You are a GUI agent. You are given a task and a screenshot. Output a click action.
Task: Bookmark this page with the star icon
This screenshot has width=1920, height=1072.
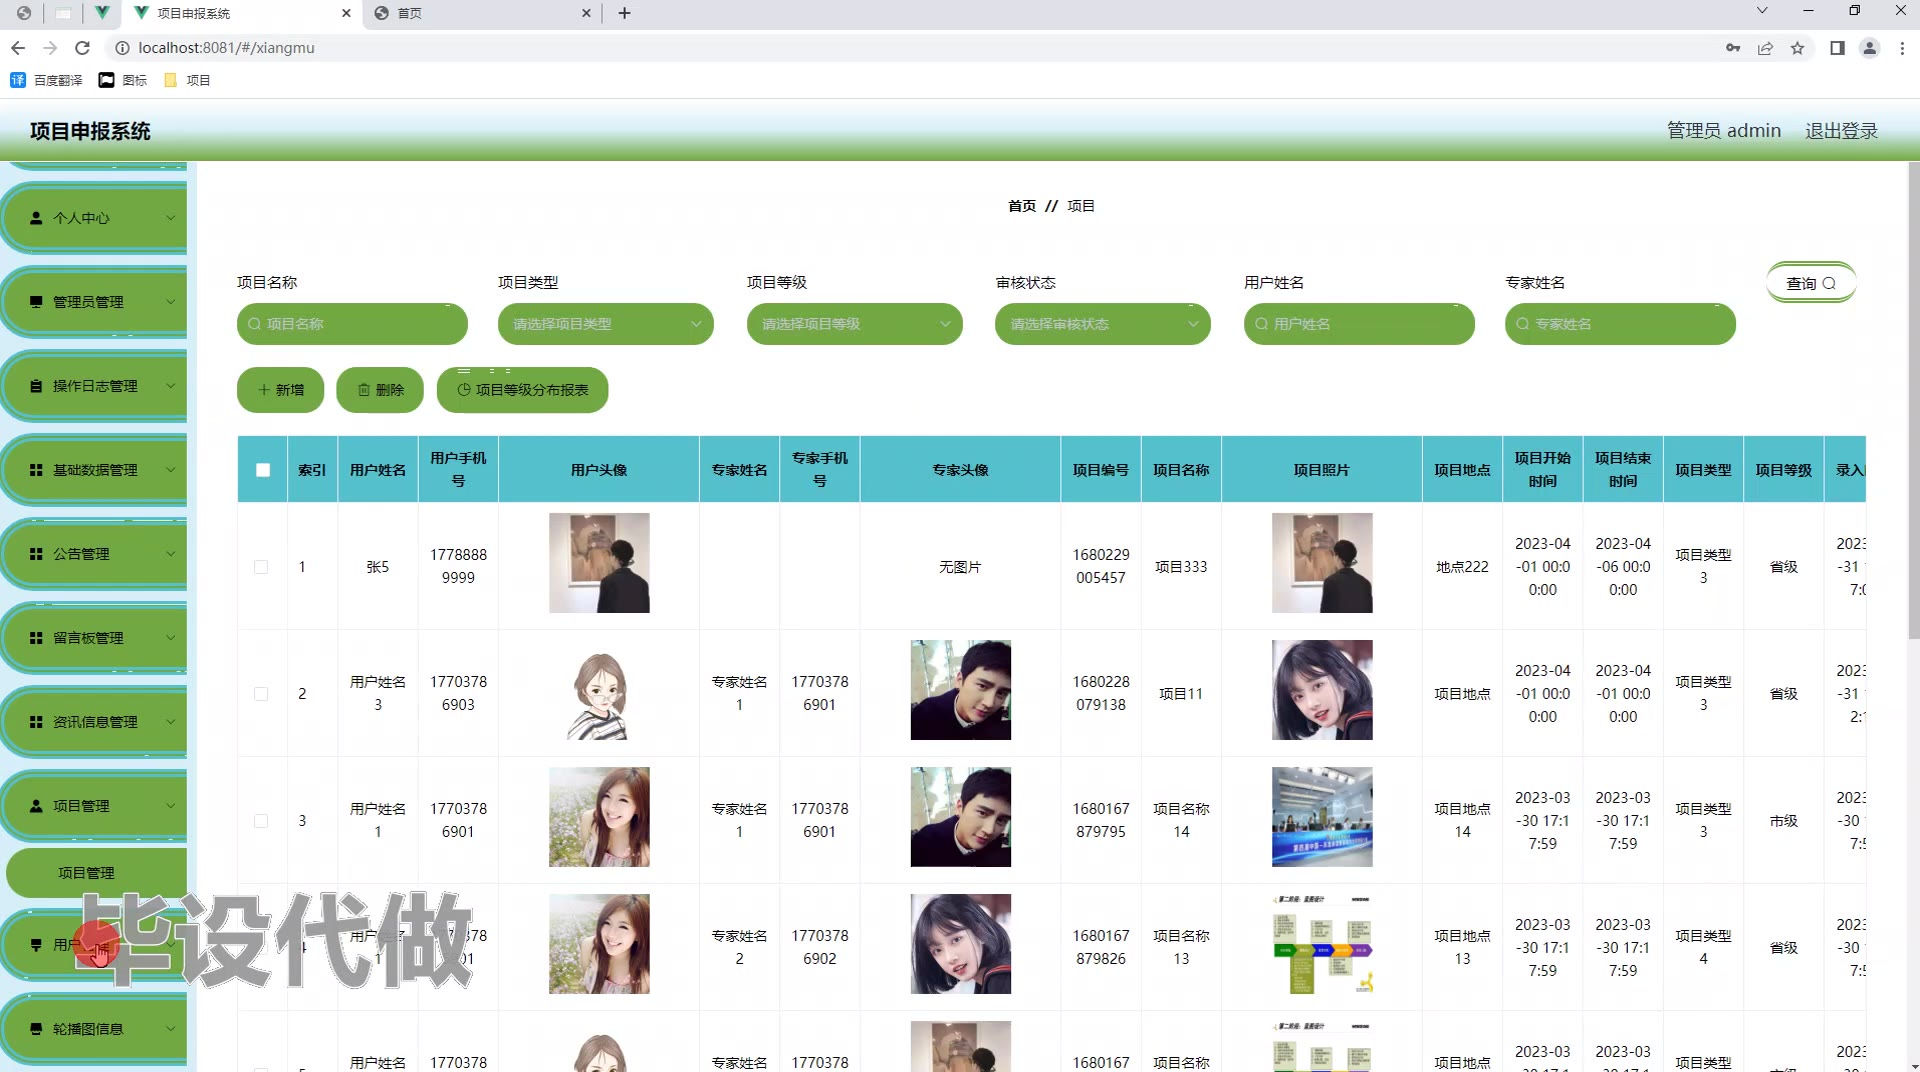tap(1797, 48)
